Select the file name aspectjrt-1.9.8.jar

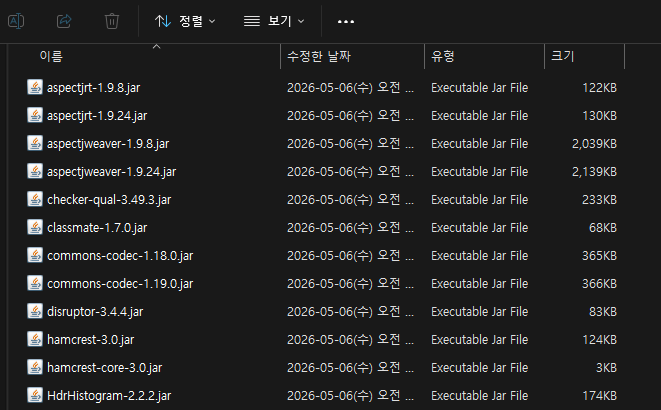[x=94, y=88]
